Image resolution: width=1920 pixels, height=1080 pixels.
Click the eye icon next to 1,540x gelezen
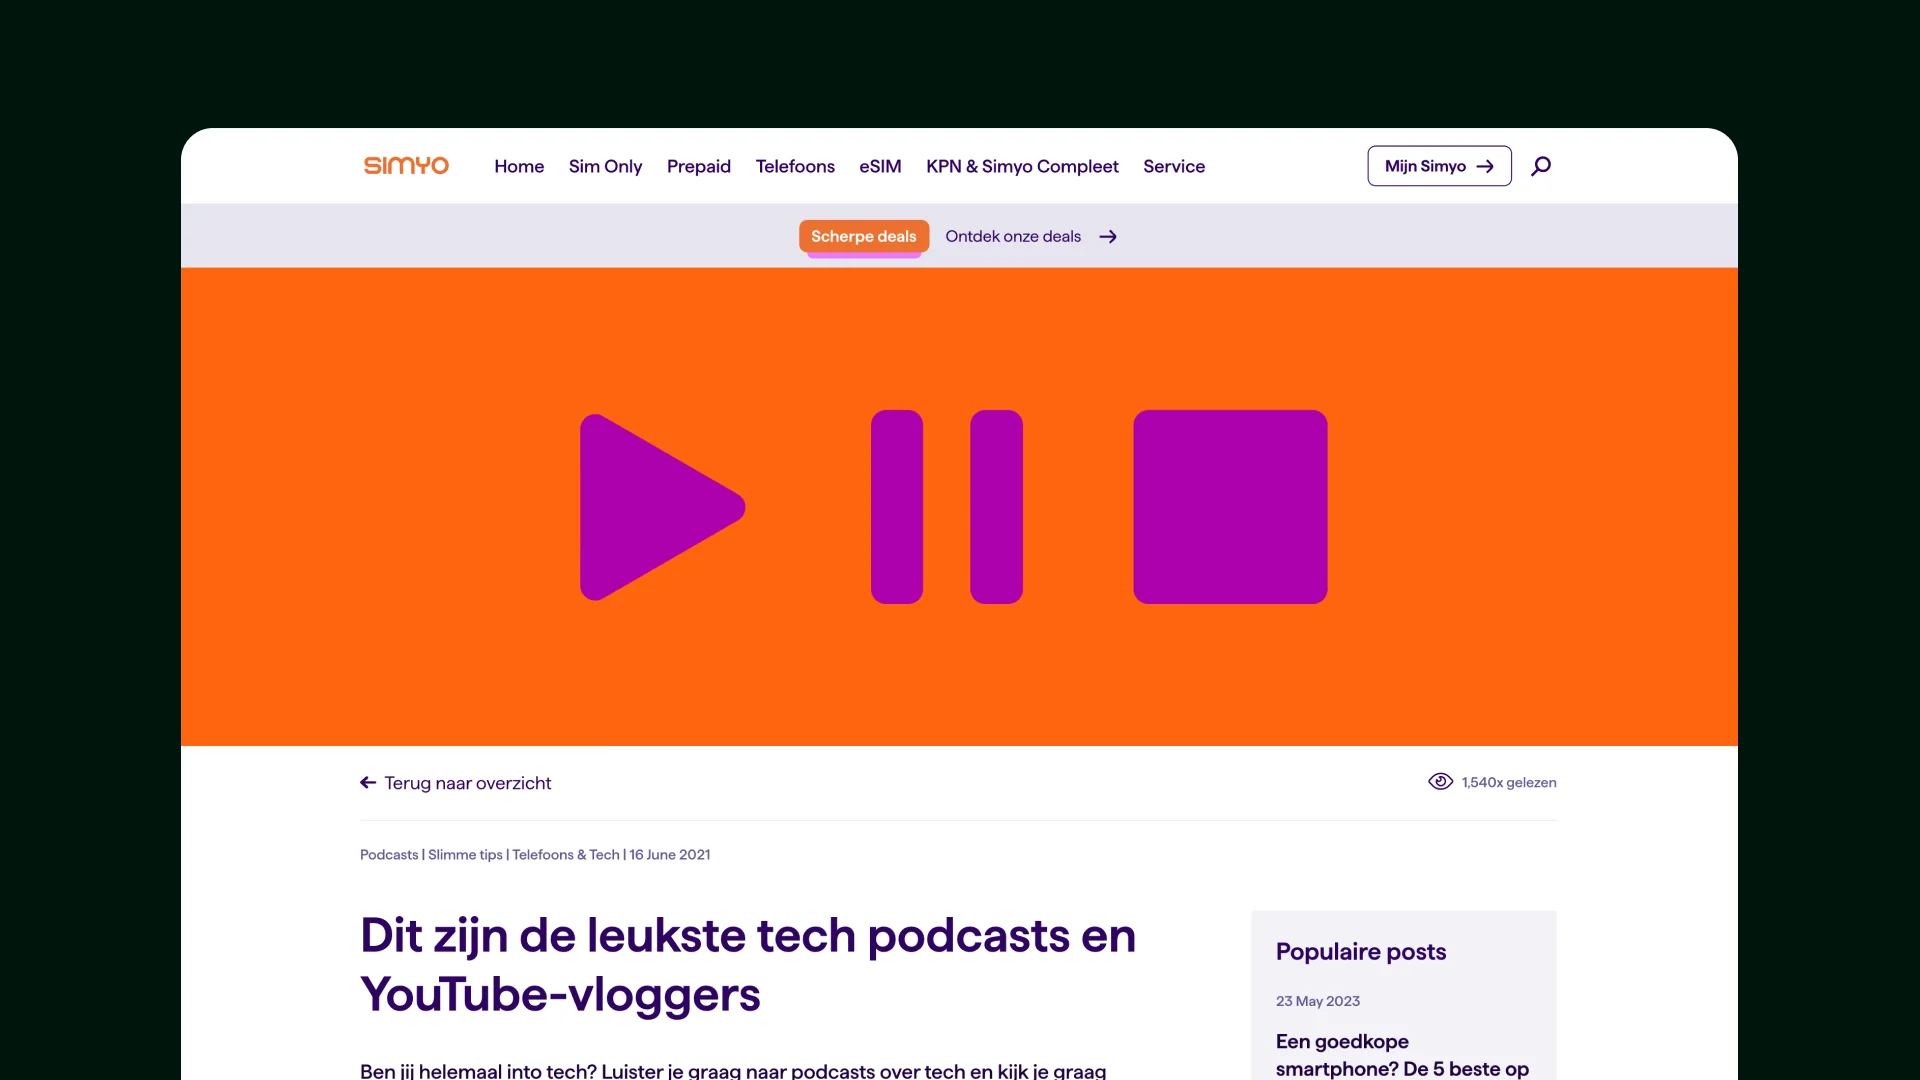pos(1440,781)
